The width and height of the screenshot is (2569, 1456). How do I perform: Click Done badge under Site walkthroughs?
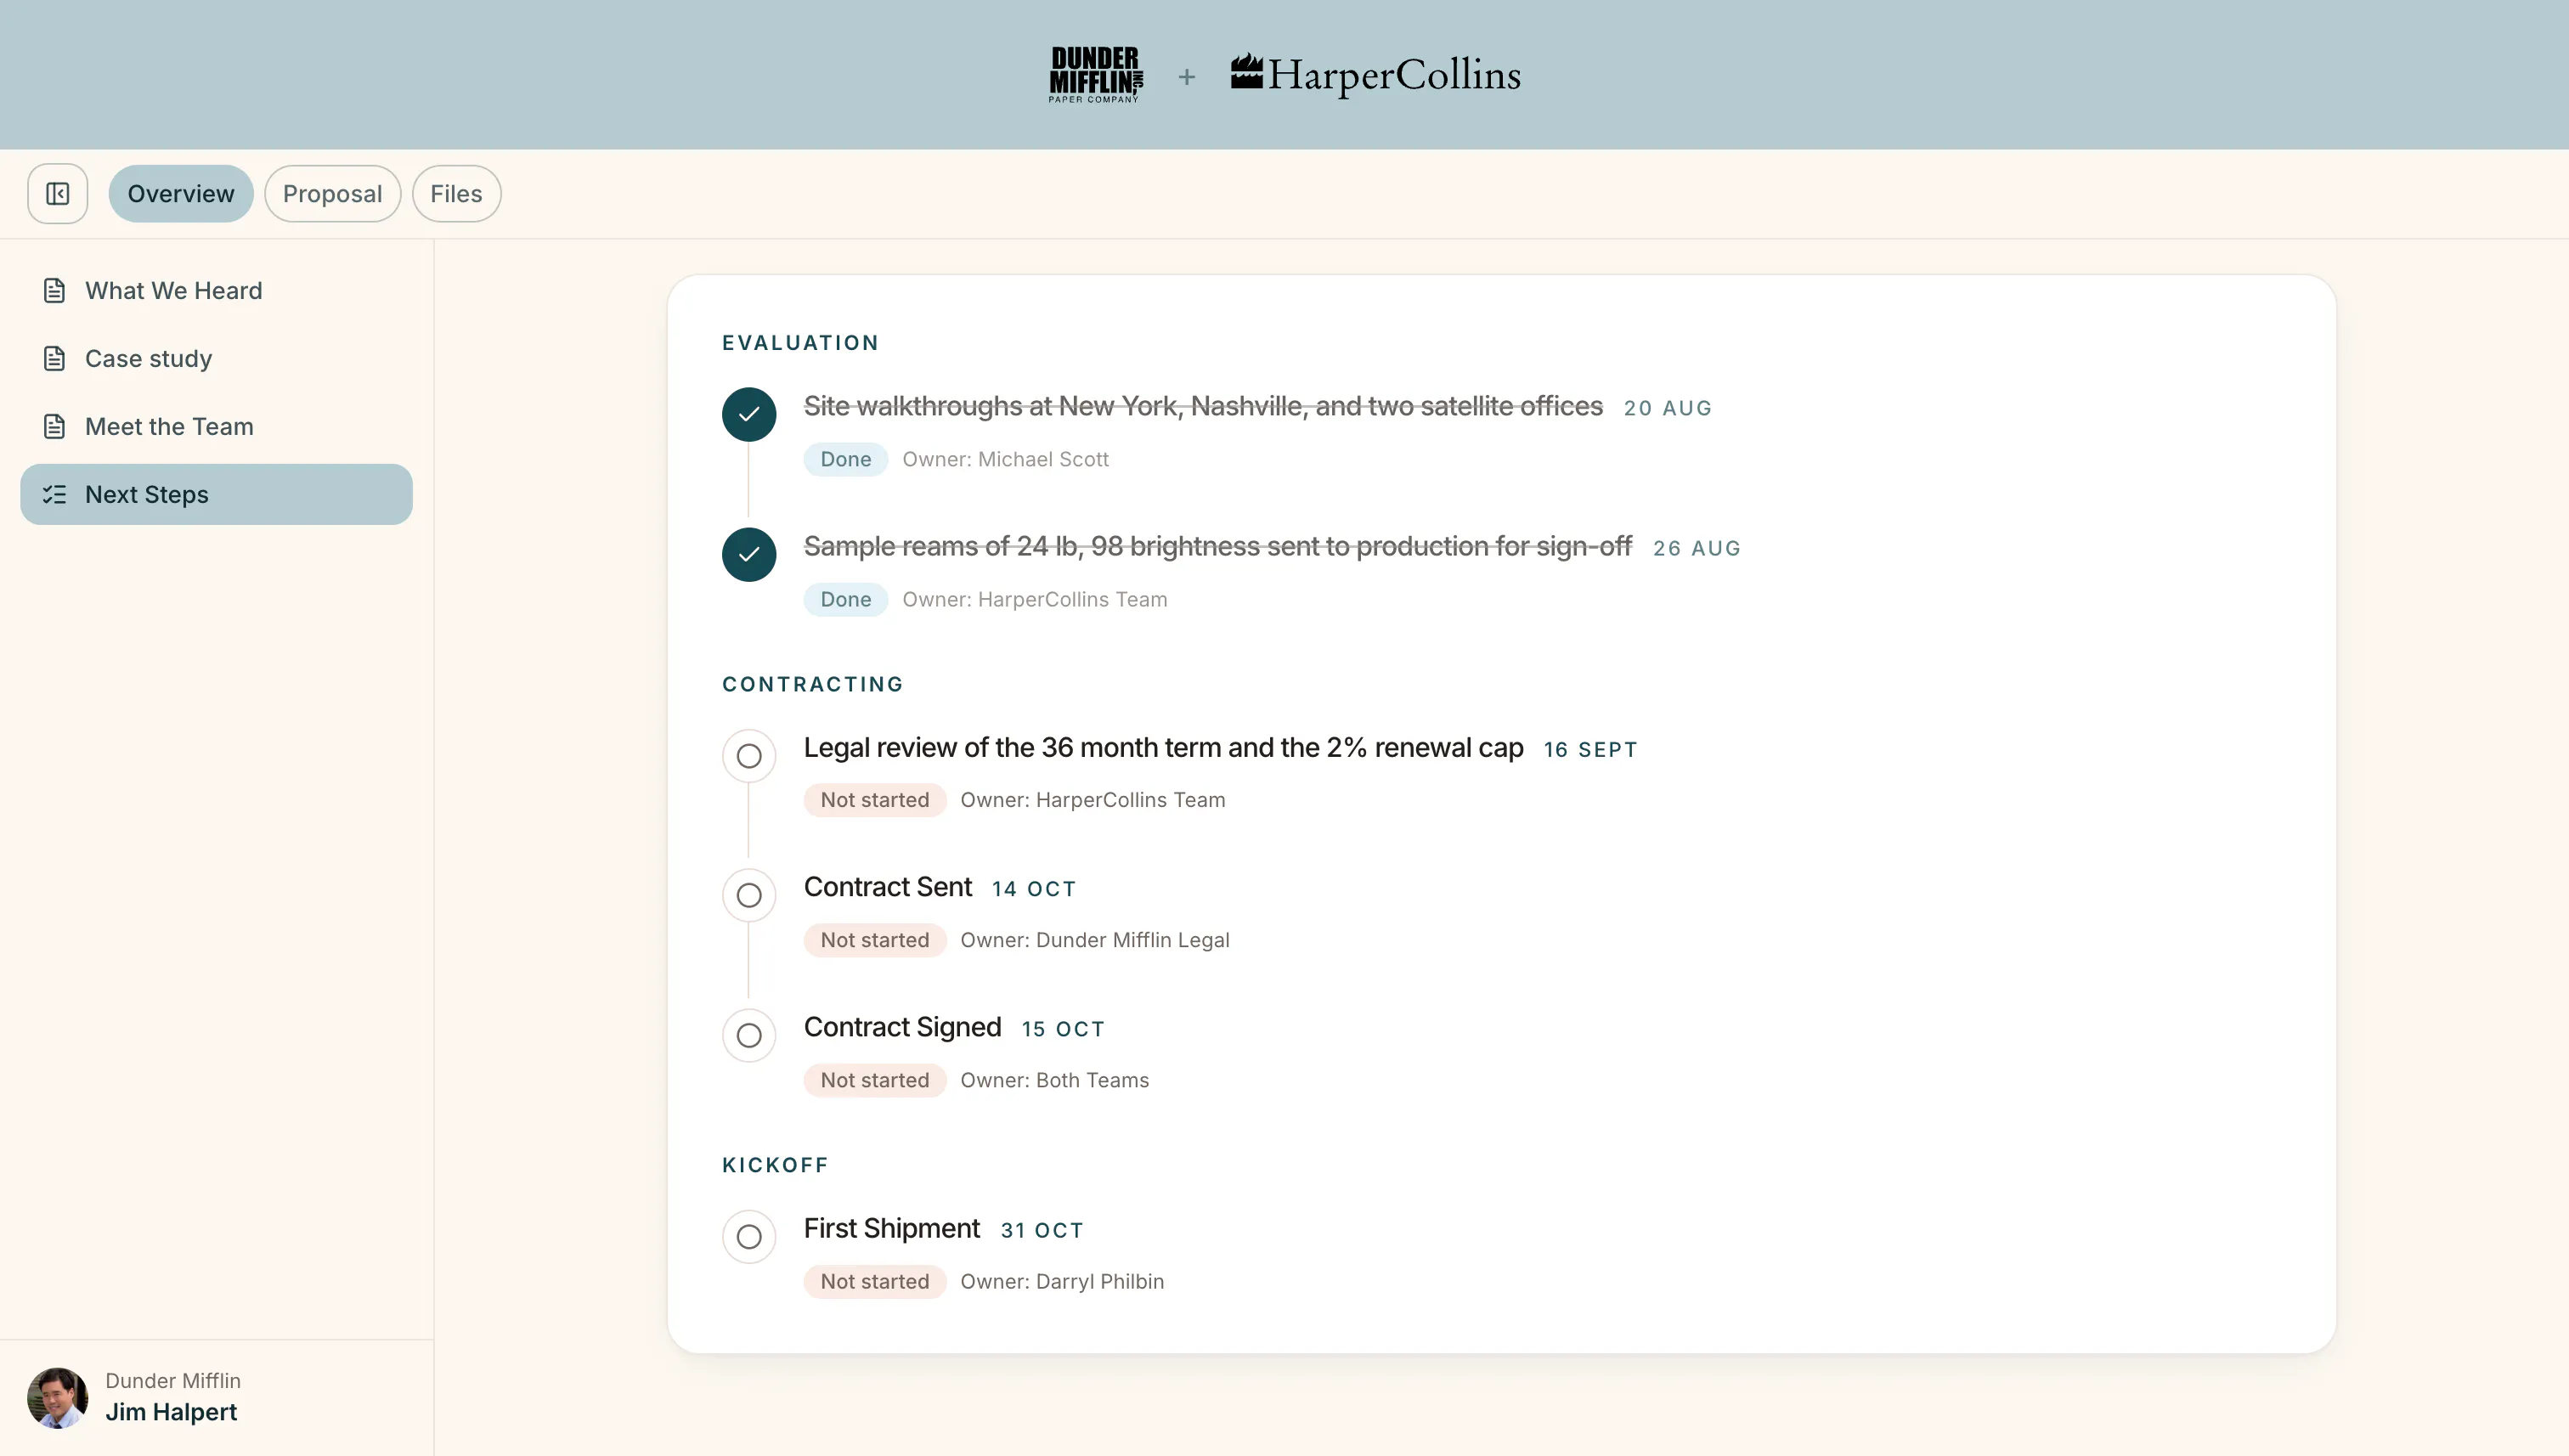[846, 459]
